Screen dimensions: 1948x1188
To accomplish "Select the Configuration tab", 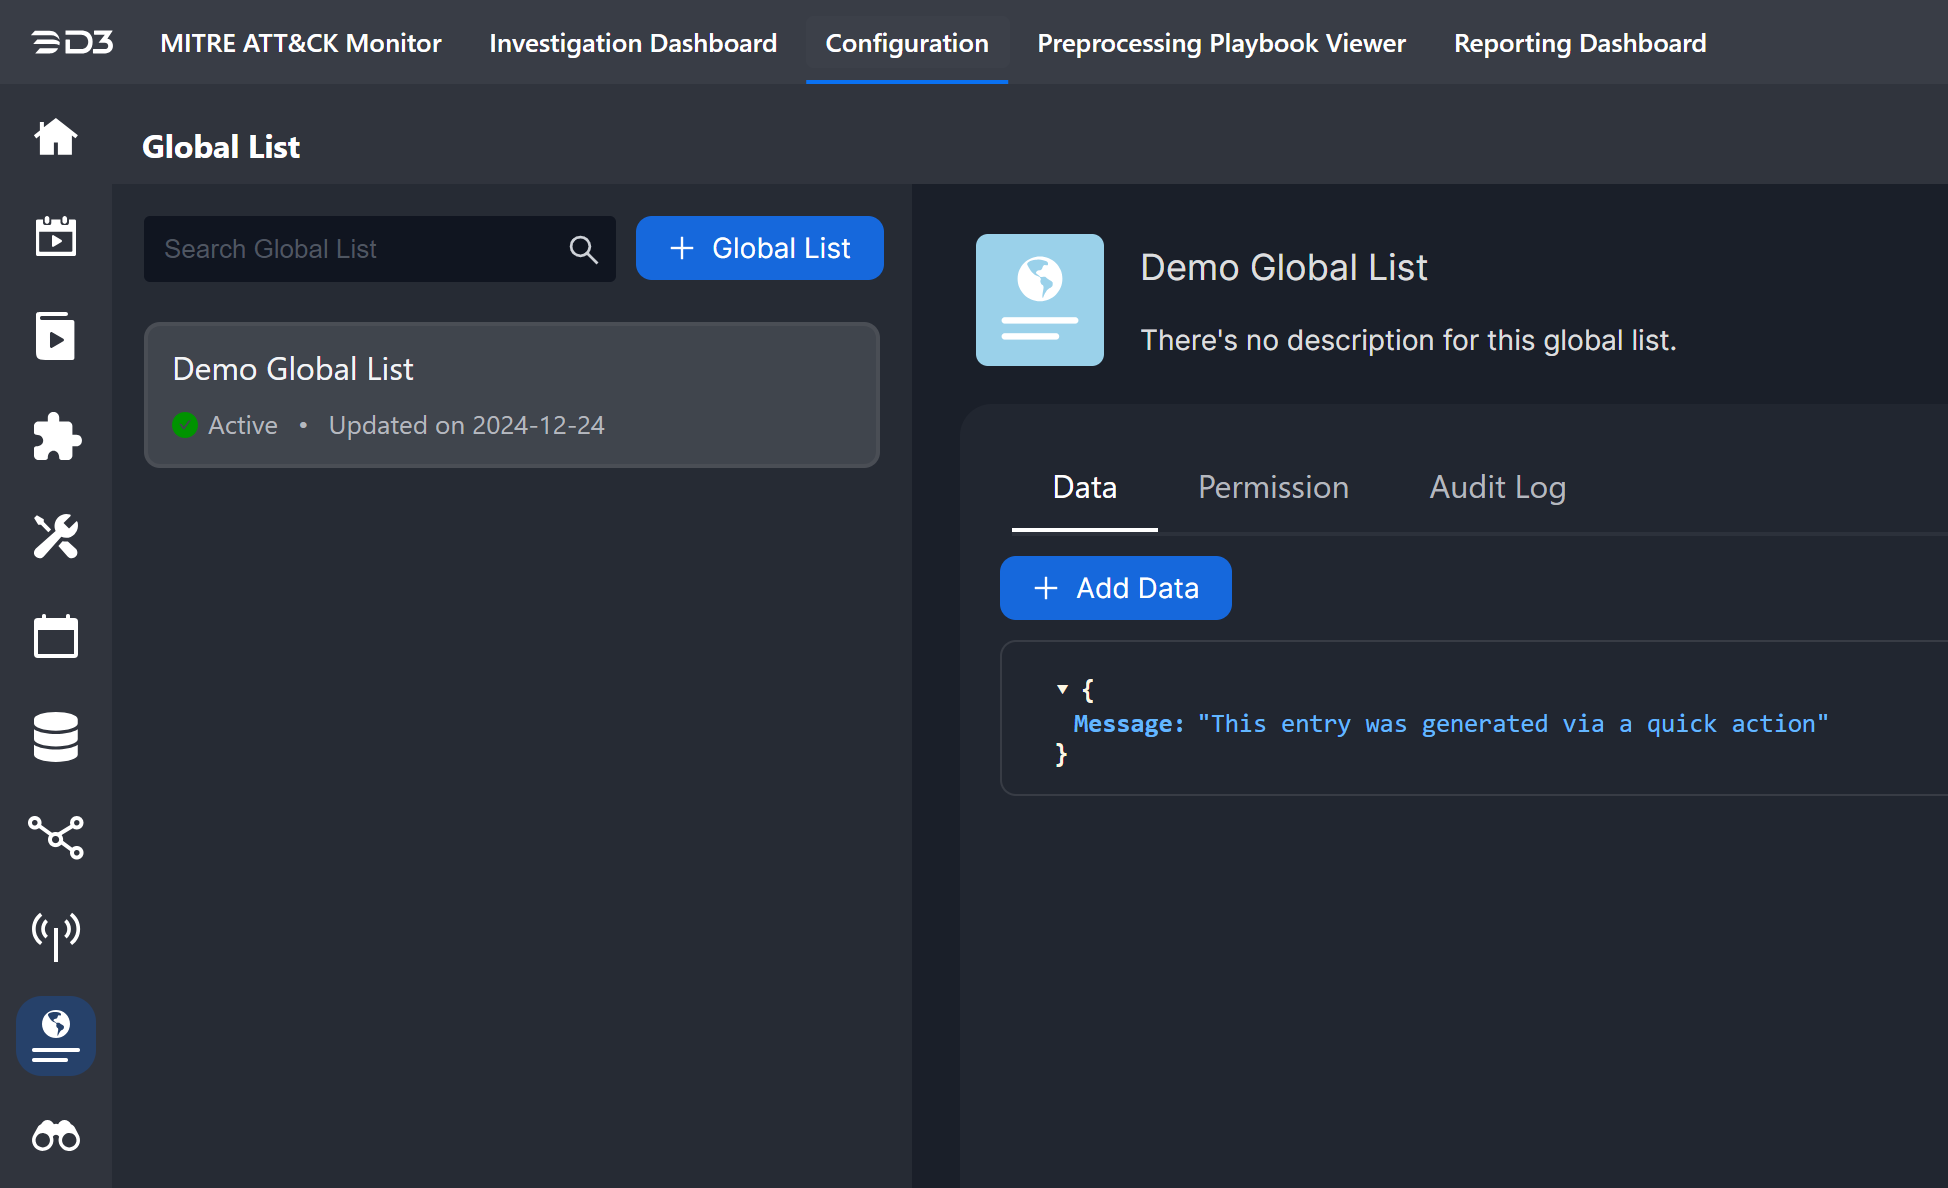I will pyautogui.click(x=907, y=43).
